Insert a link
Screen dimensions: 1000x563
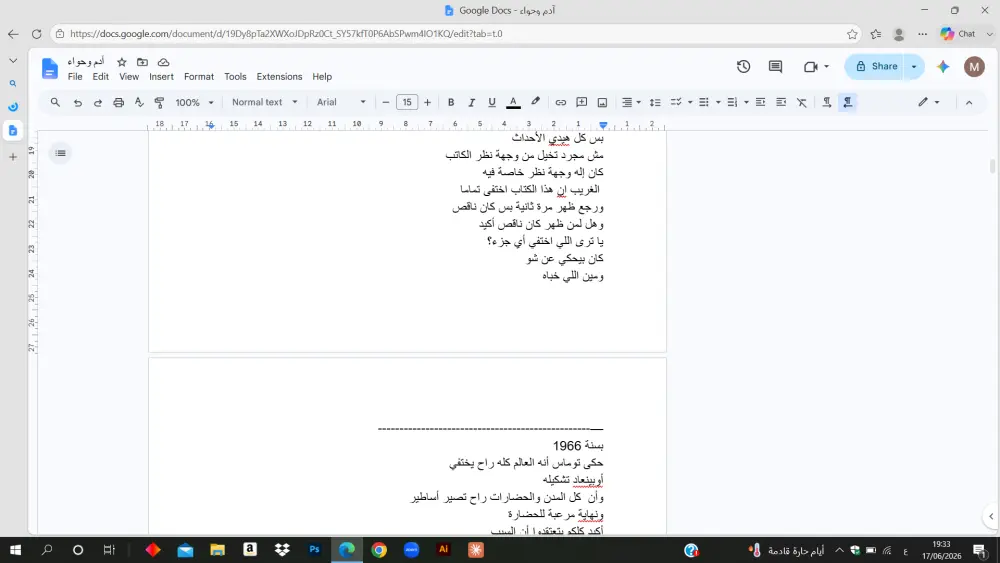pyautogui.click(x=560, y=102)
